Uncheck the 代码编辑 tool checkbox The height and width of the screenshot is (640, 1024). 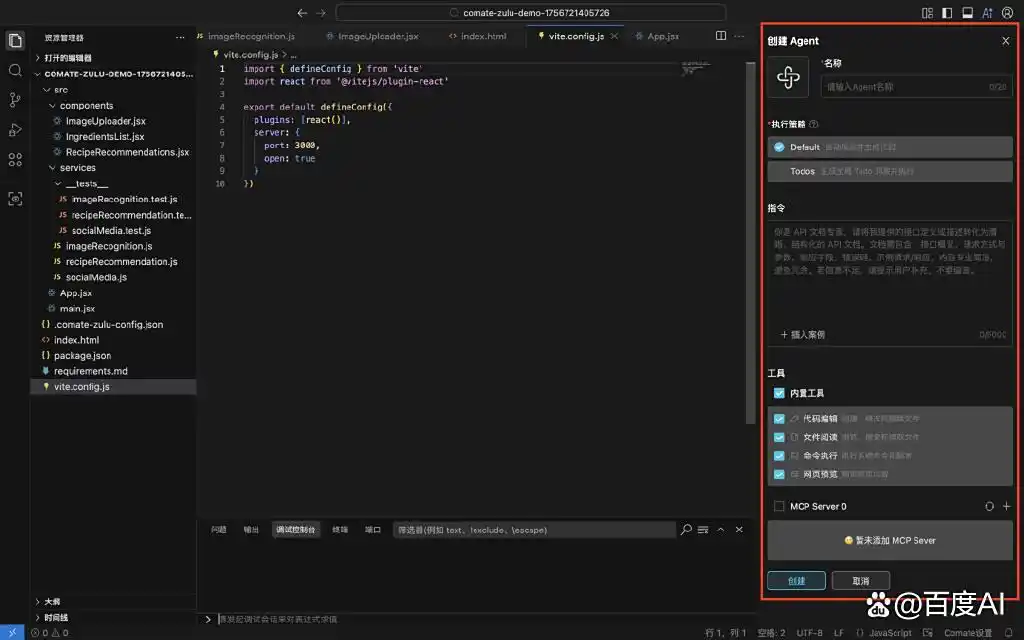coord(779,419)
